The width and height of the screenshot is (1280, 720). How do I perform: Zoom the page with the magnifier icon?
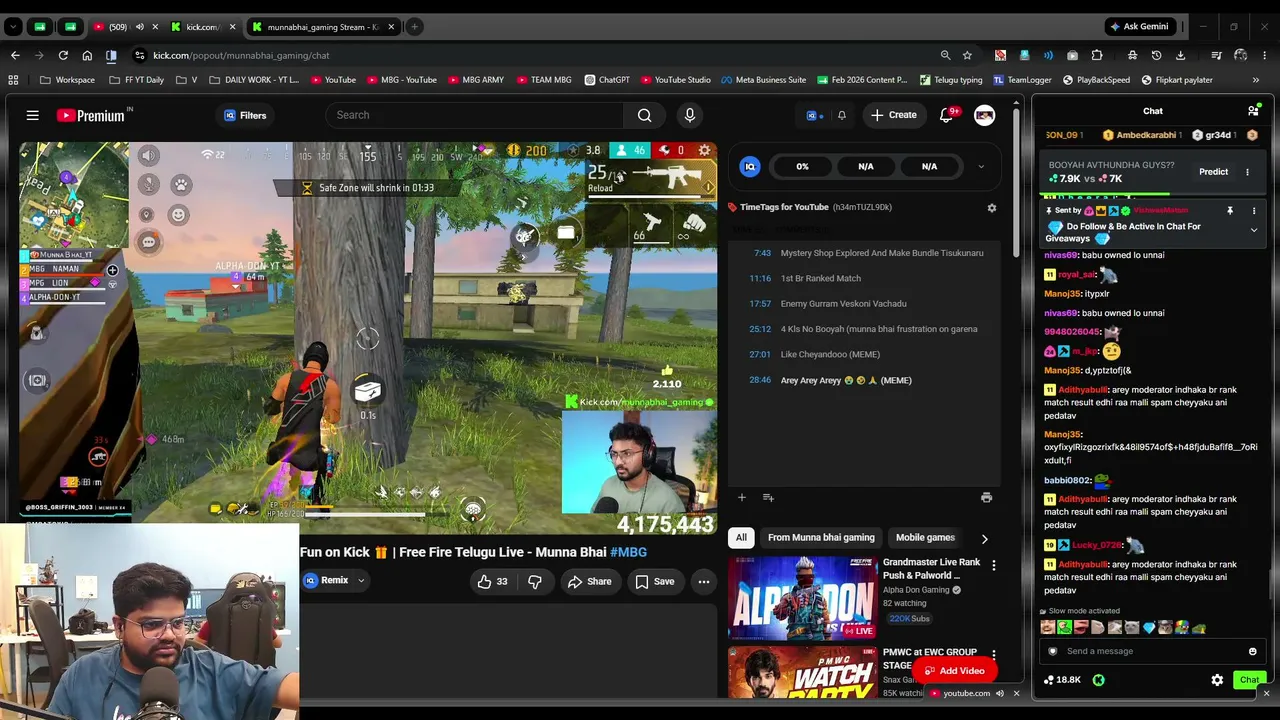pyautogui.click(x=945, y=55)
